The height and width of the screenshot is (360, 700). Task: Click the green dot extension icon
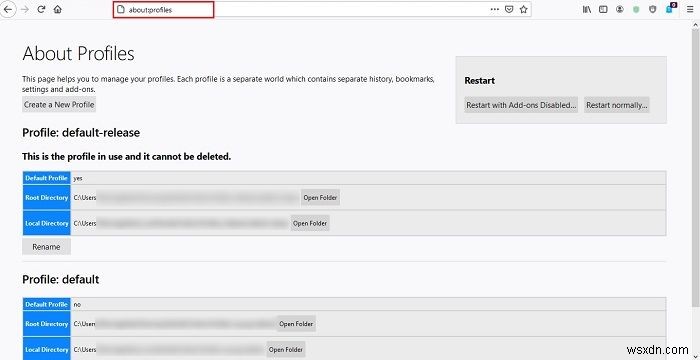pos(636,9)
